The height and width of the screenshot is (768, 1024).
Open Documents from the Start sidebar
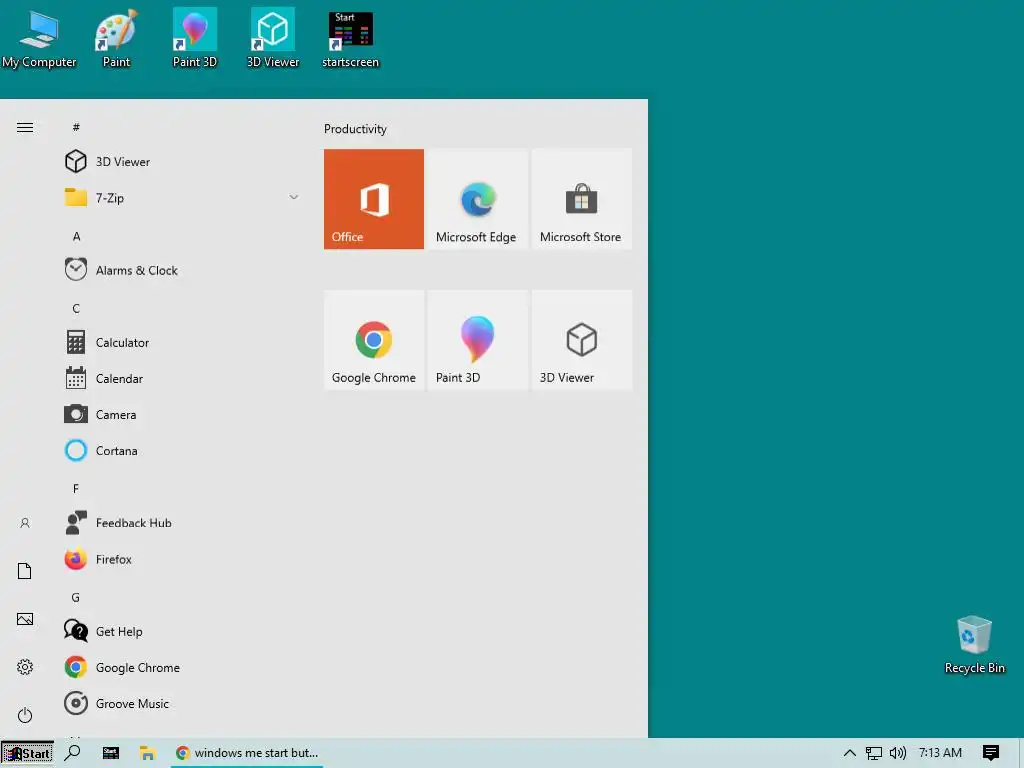(25, 571)
